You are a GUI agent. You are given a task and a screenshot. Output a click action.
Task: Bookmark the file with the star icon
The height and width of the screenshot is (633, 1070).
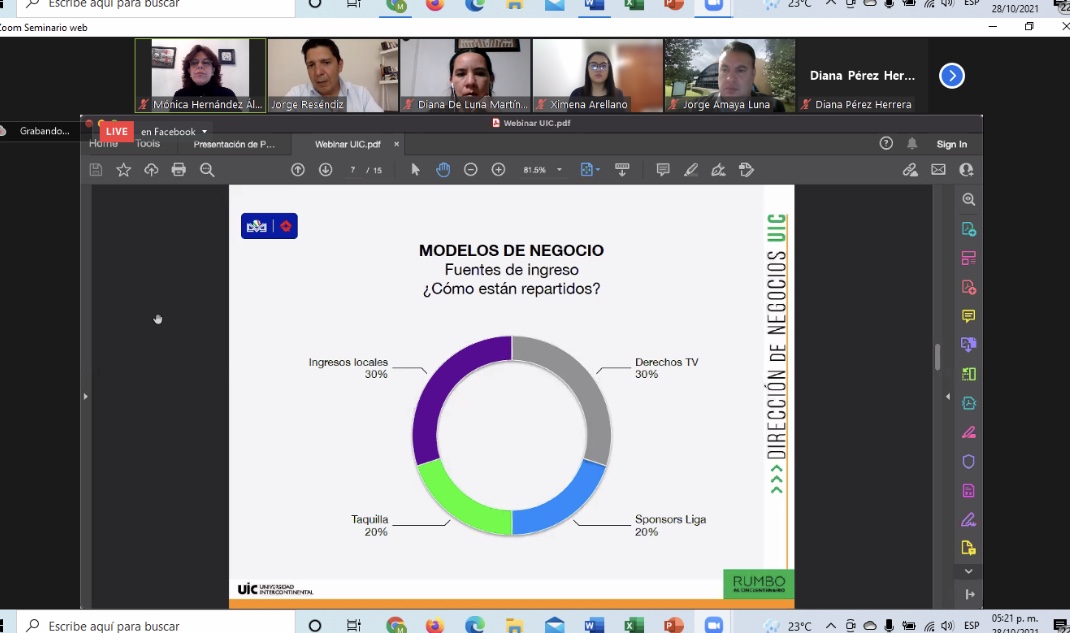[124, 170]
